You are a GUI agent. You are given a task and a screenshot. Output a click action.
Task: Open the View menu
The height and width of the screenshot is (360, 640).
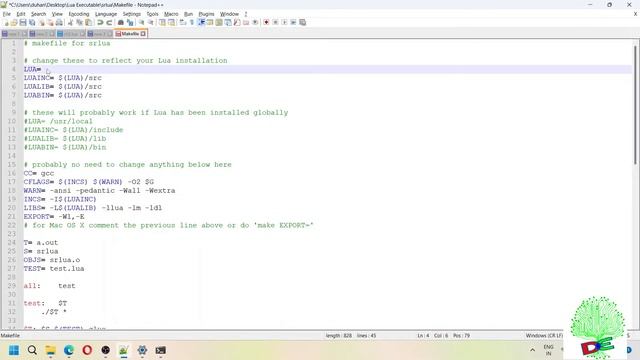coord(57,14)
